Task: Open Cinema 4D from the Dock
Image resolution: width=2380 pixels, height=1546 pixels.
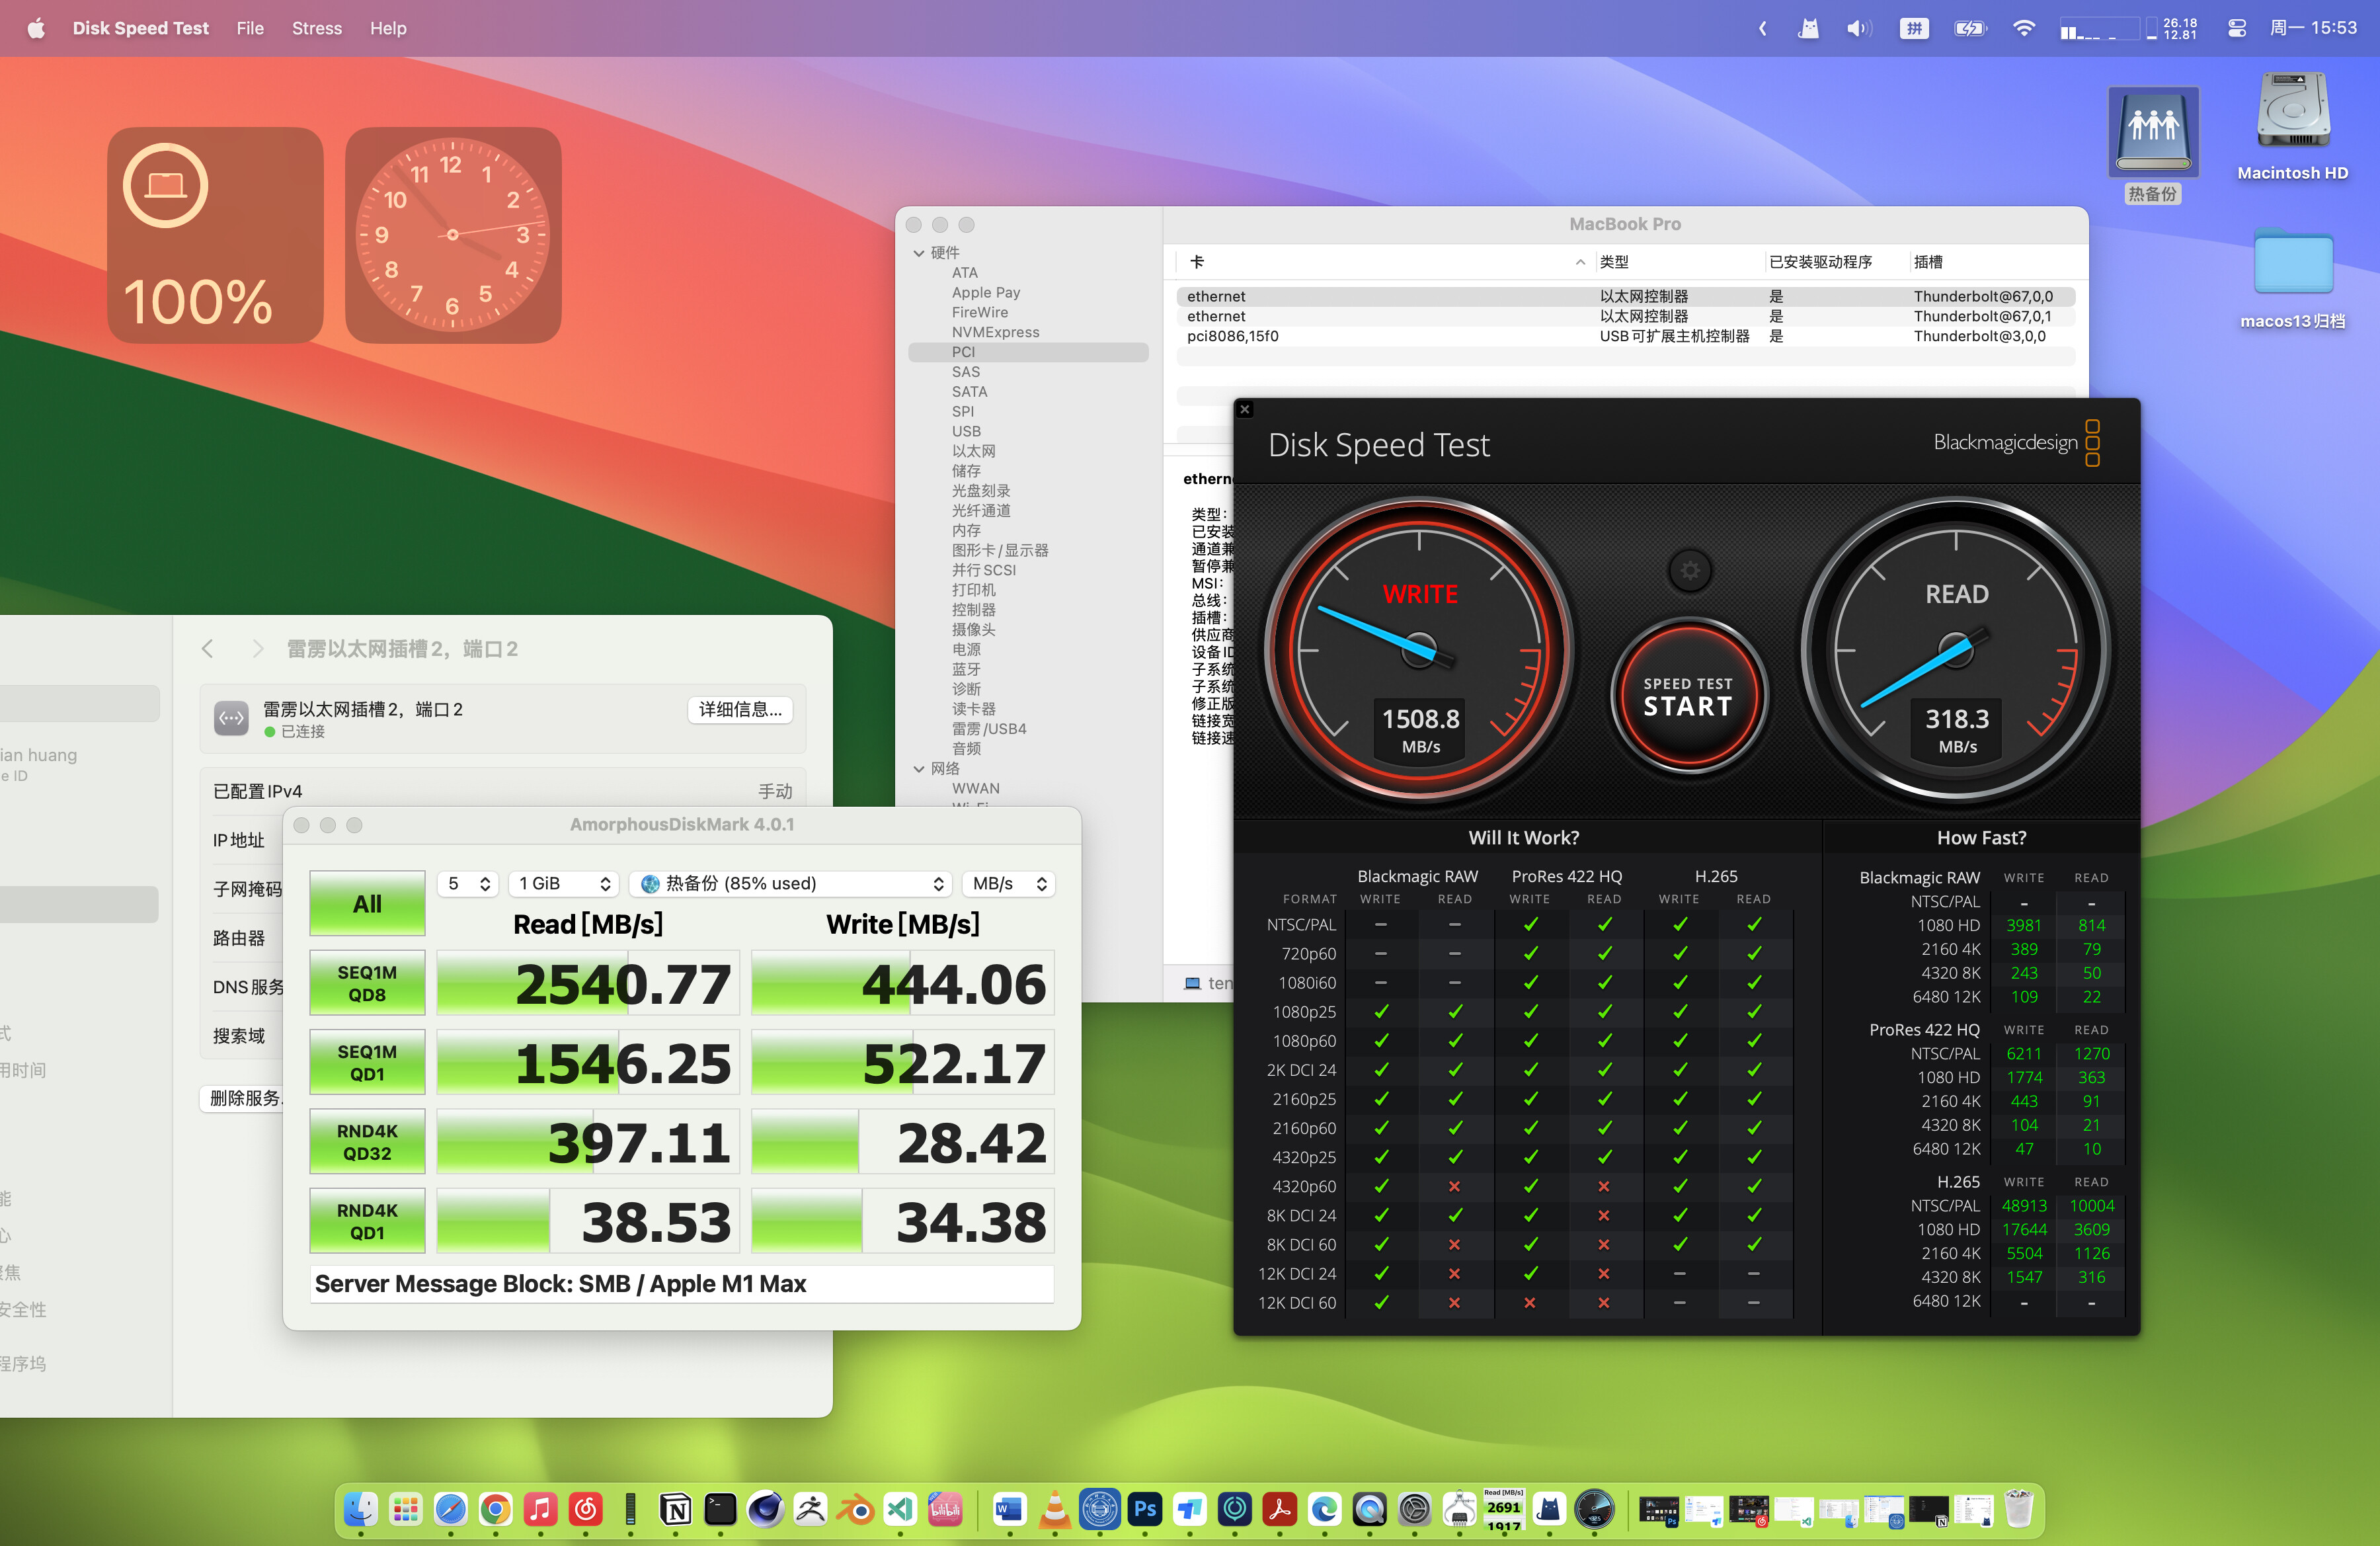Action: coord(765,1509)
